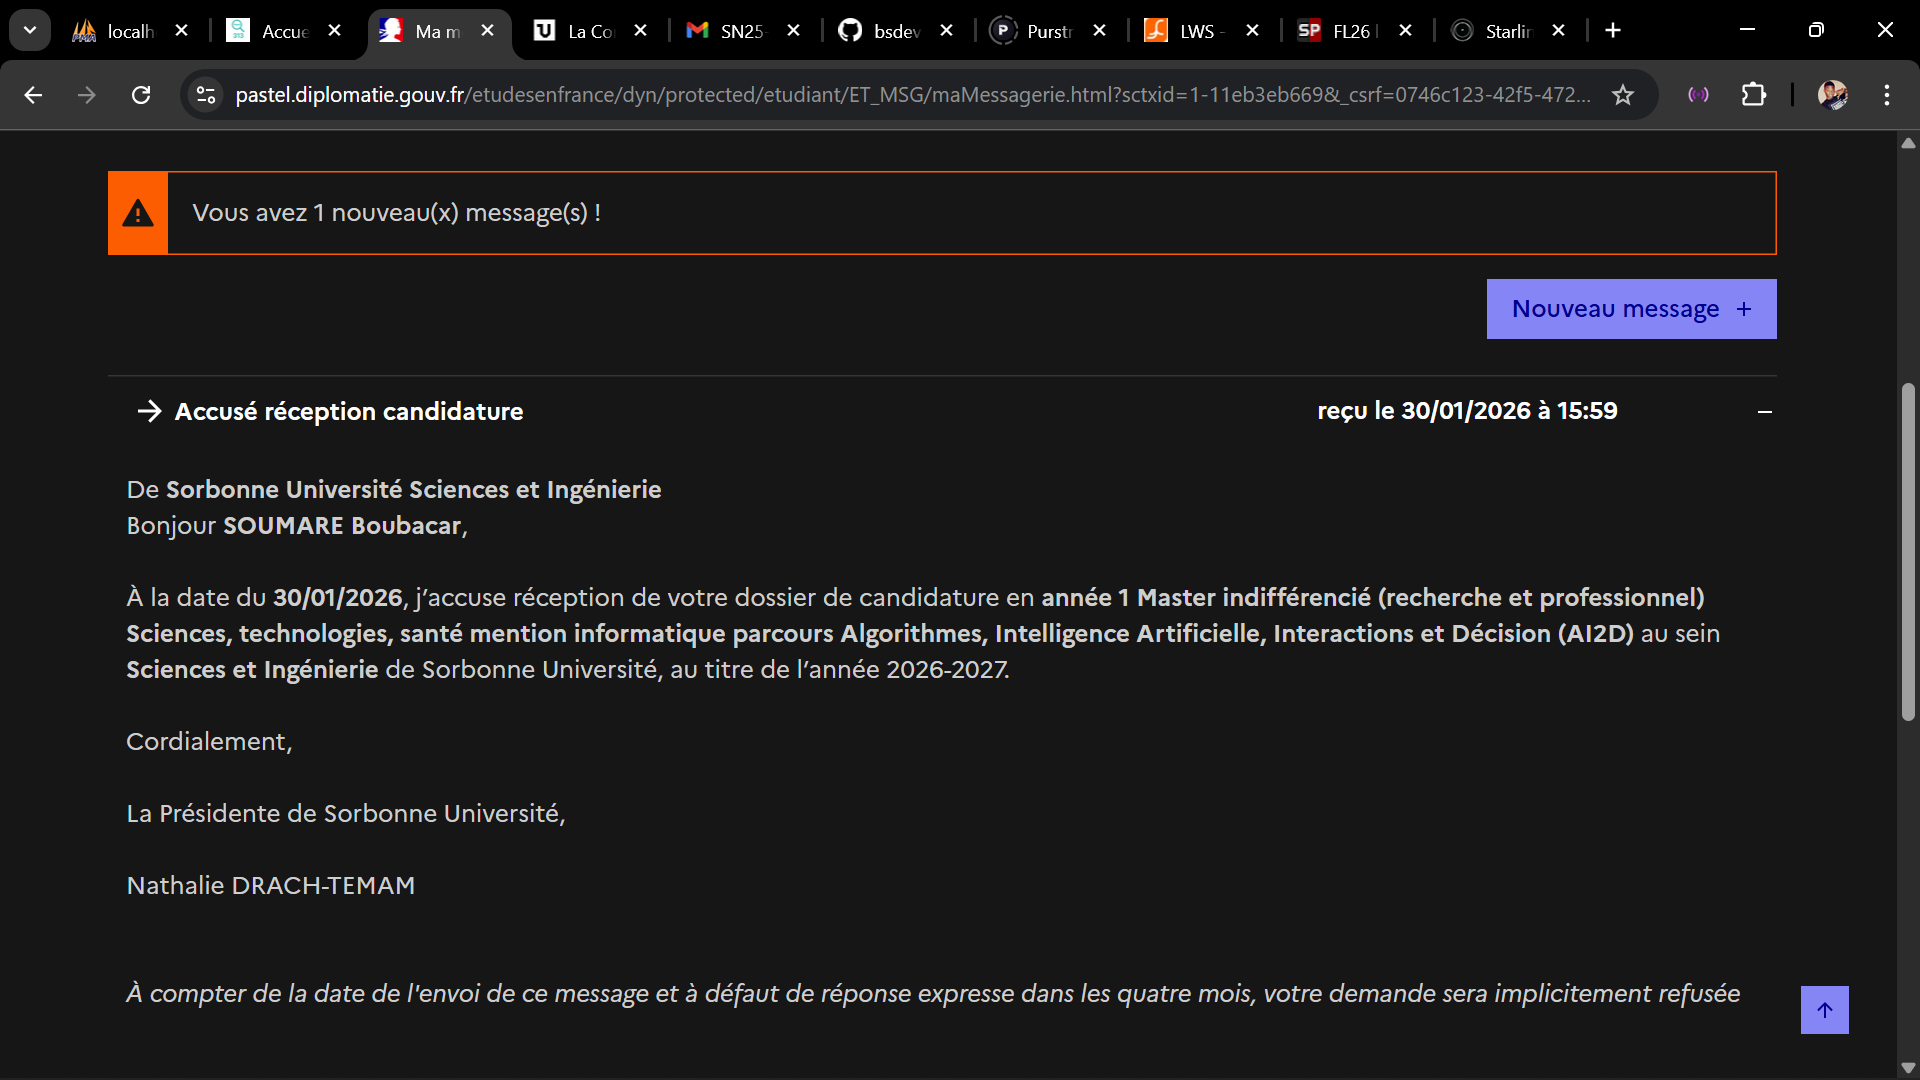Click the Accusé réception candidature title

coord(348,412)
